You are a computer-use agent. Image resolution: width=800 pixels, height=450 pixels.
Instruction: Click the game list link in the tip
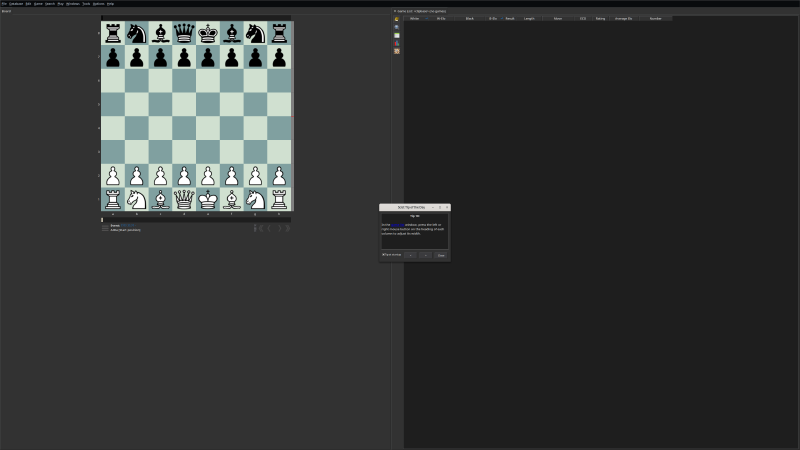coord(397,225)
